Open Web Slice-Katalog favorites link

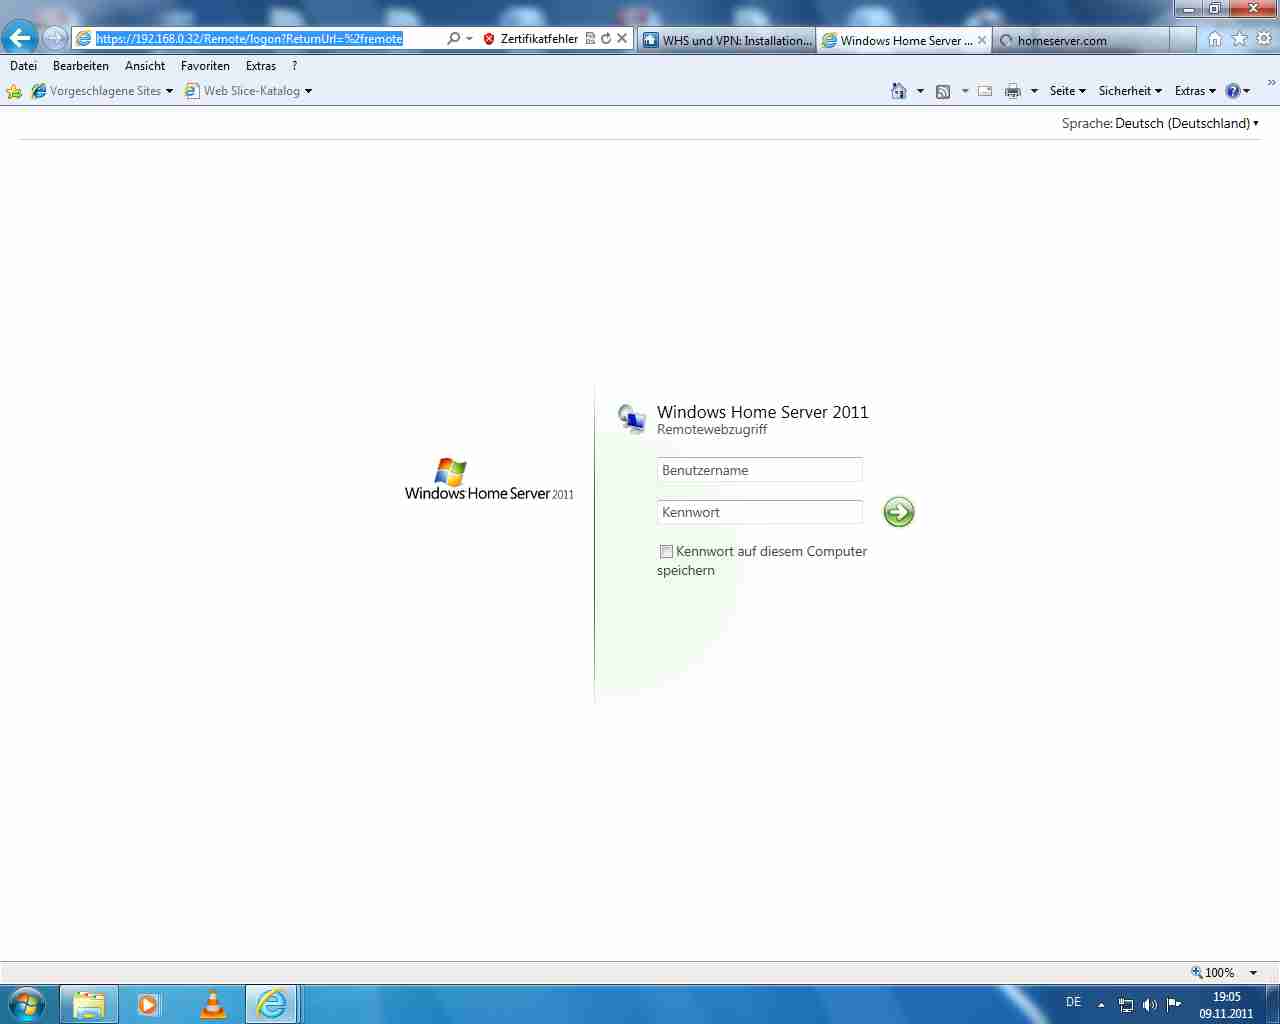point(242,91)
